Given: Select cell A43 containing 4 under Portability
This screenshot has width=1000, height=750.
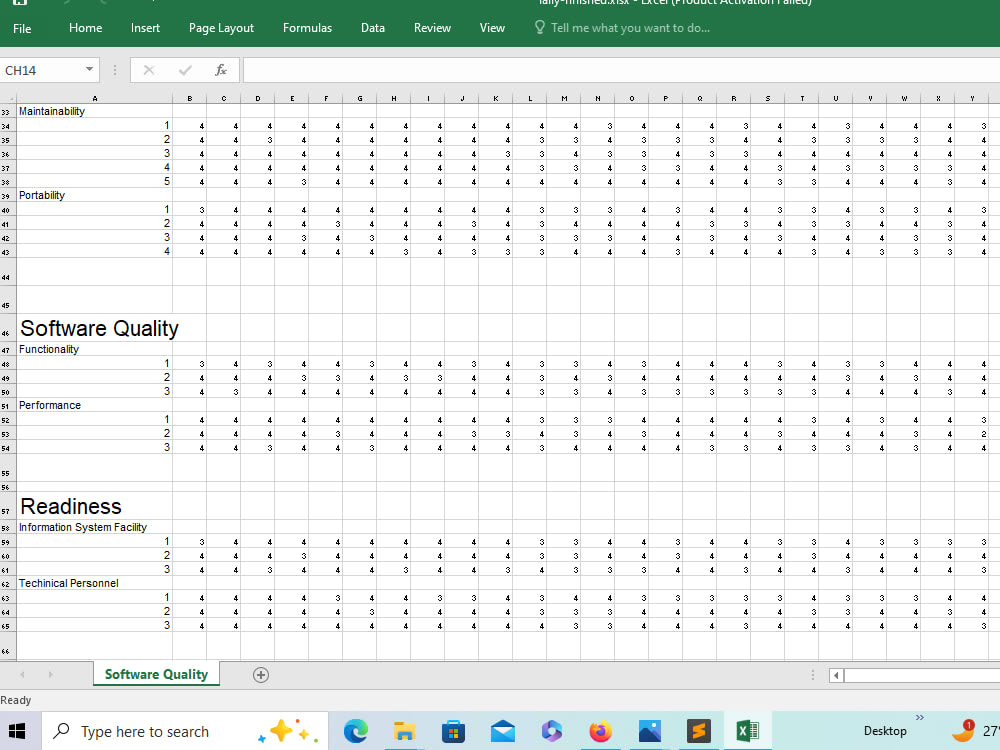Looking at the screenshot, I should click(94, 251).
